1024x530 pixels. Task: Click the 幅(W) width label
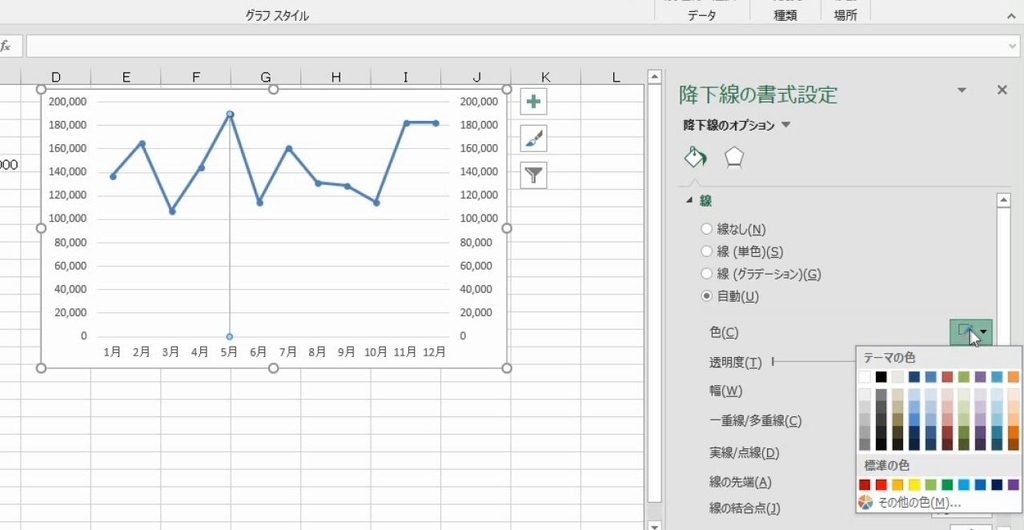[x=725, y=391]
